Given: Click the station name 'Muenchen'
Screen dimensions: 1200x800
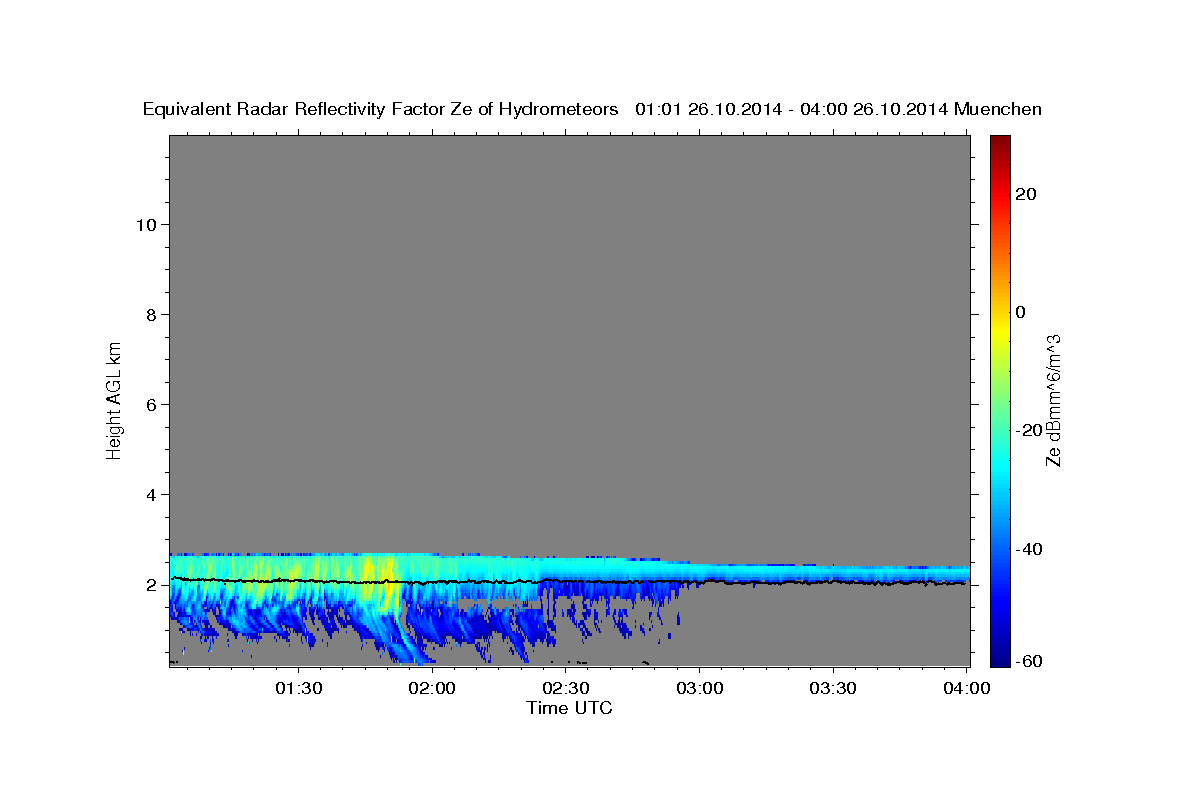Looking at the screenshot, I should (998, 109).
